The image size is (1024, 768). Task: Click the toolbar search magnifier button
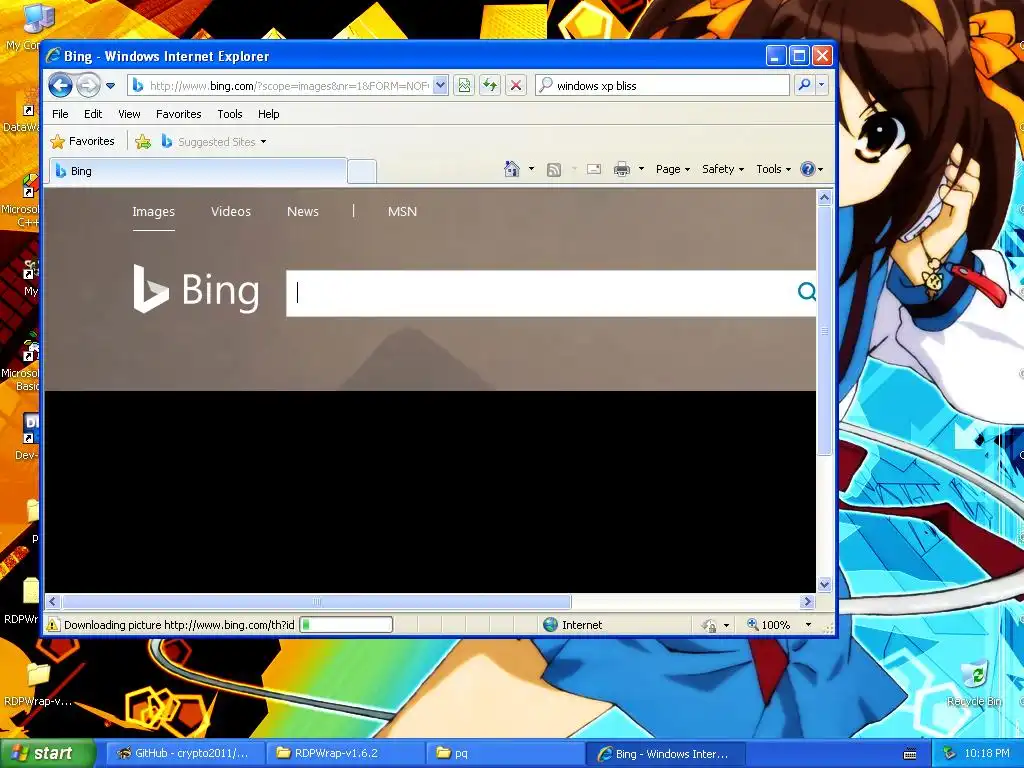pos(805,85)
